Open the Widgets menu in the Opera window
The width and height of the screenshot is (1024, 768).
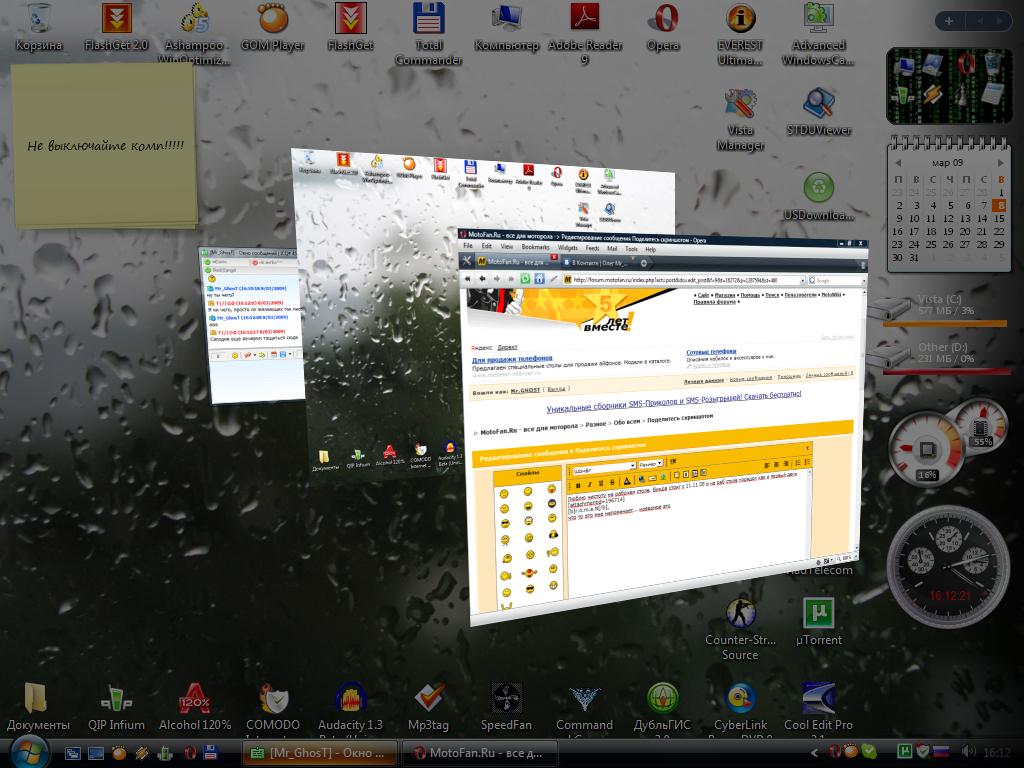(x=568, y=248)
